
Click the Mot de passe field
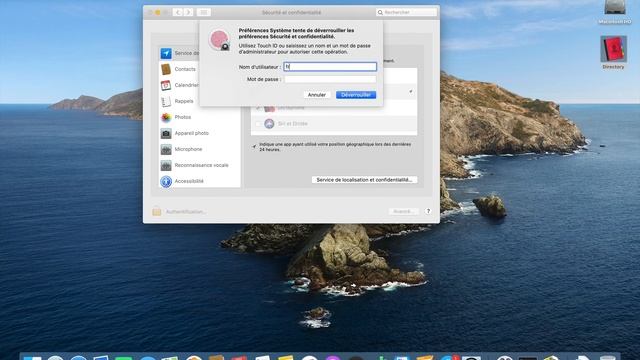(x=330, y=79)
